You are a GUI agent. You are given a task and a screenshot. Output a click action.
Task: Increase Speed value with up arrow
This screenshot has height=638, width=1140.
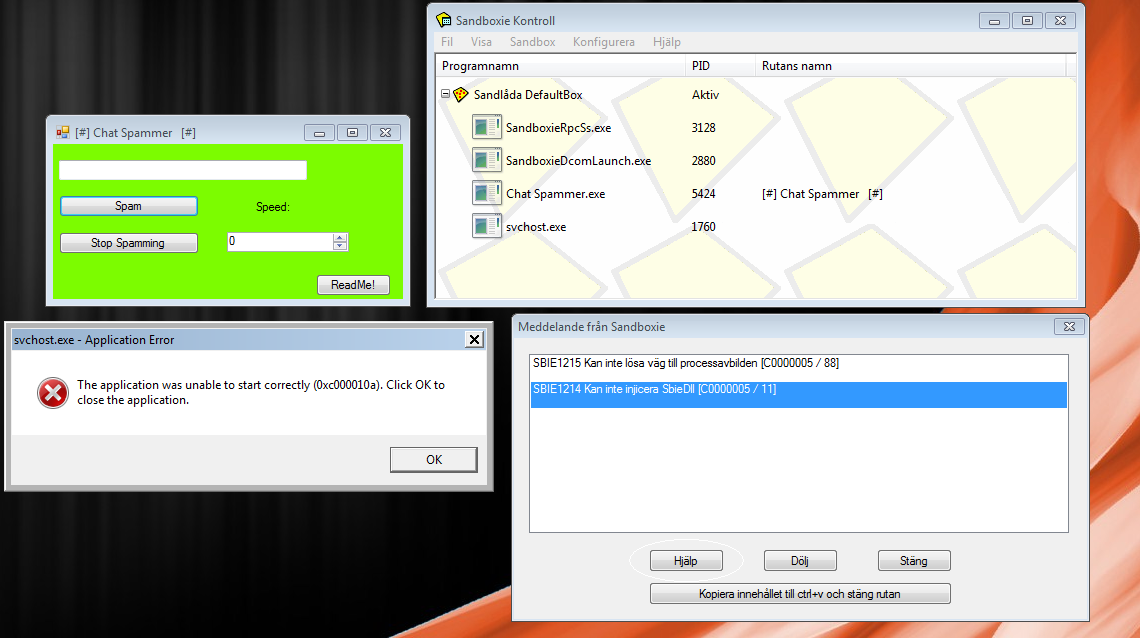tap(340, 237)
